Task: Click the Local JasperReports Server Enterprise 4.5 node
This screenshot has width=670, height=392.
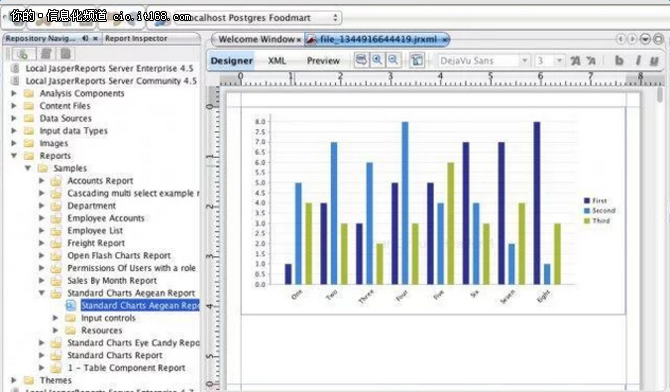Action: (x=109, y=68)
